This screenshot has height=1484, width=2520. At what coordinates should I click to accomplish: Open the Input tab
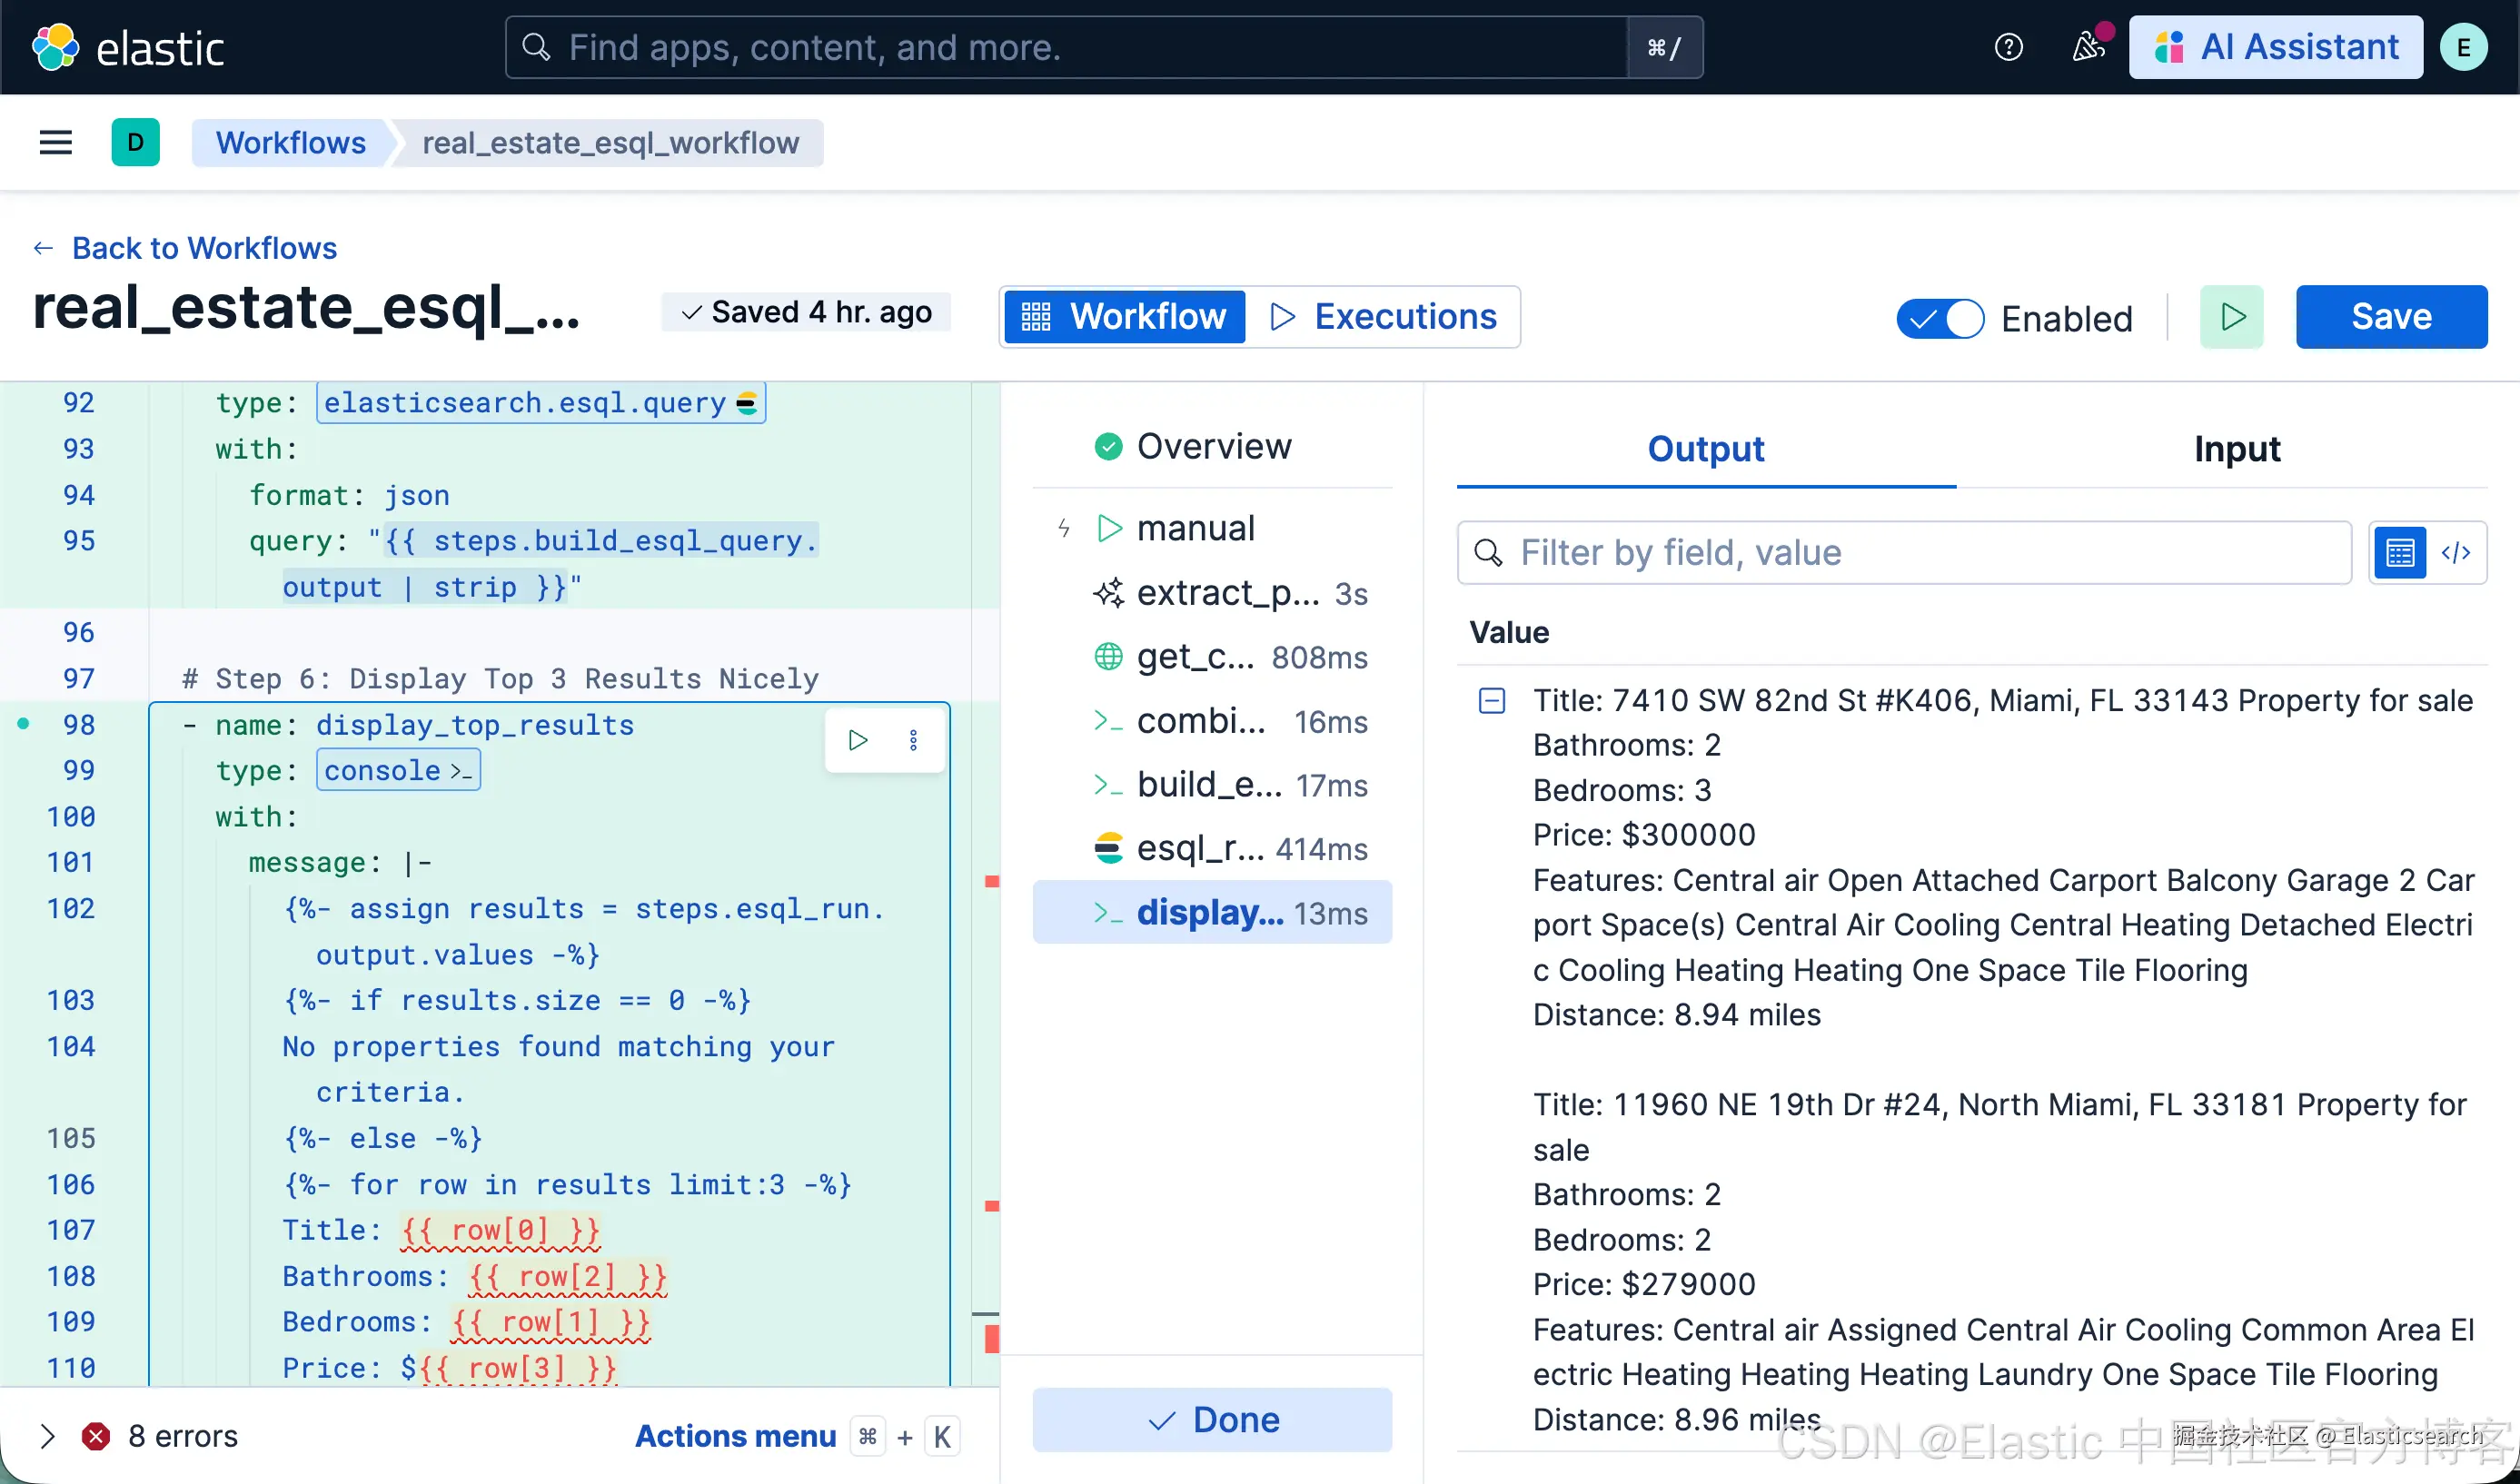(x=2236, y=449)
